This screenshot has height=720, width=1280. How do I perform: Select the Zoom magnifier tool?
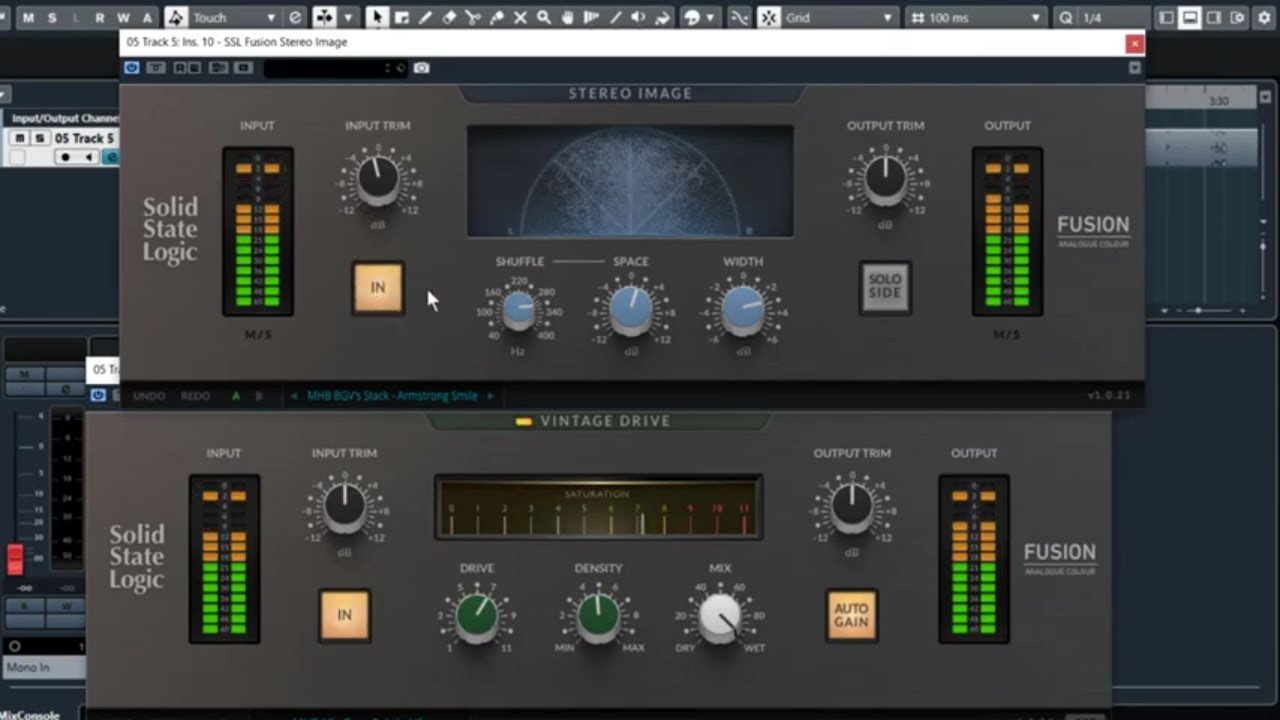click(x=544, y=17)
